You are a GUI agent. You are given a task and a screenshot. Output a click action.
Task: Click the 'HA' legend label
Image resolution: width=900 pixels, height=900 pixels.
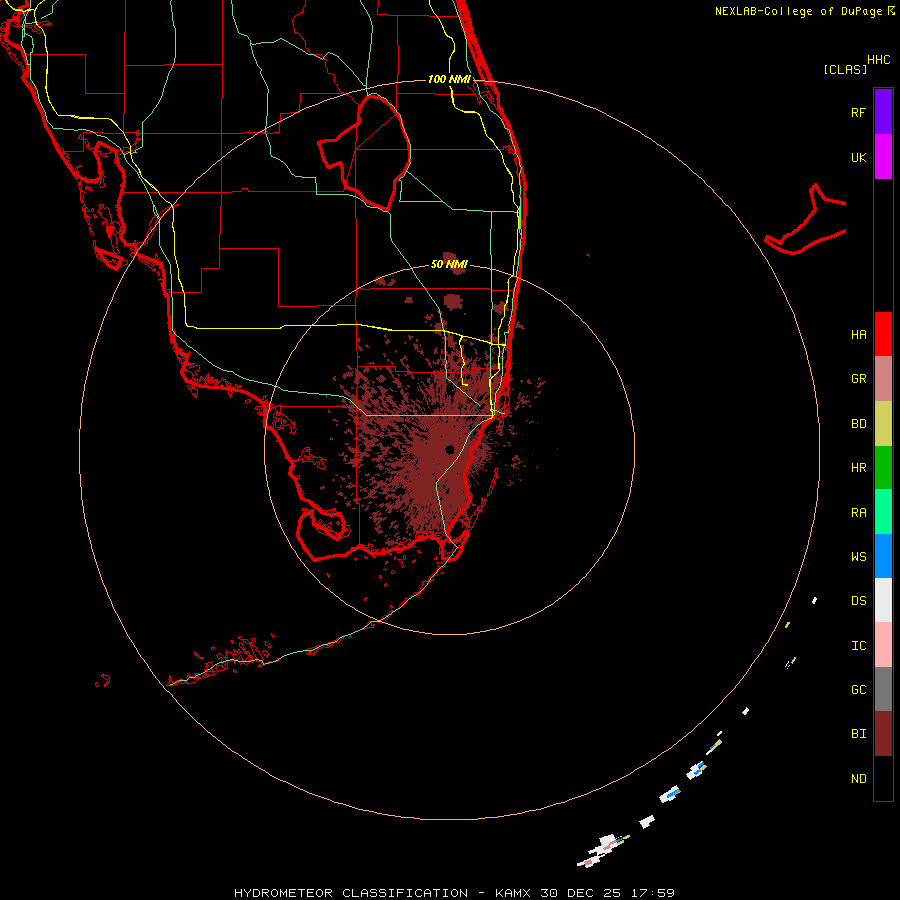pyautogui.click(x=858, y=335)
